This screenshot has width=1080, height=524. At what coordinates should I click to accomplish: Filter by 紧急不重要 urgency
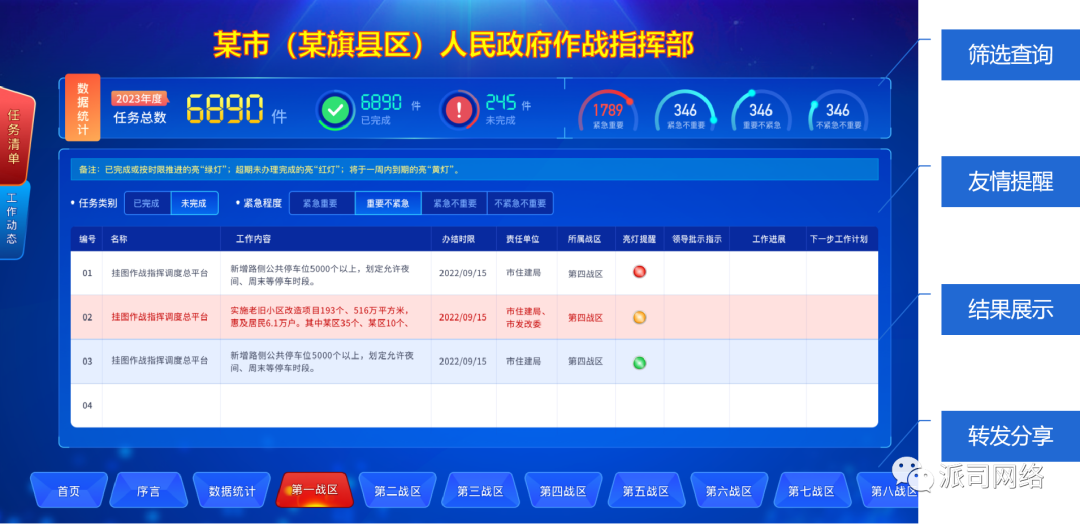(454, 203)
